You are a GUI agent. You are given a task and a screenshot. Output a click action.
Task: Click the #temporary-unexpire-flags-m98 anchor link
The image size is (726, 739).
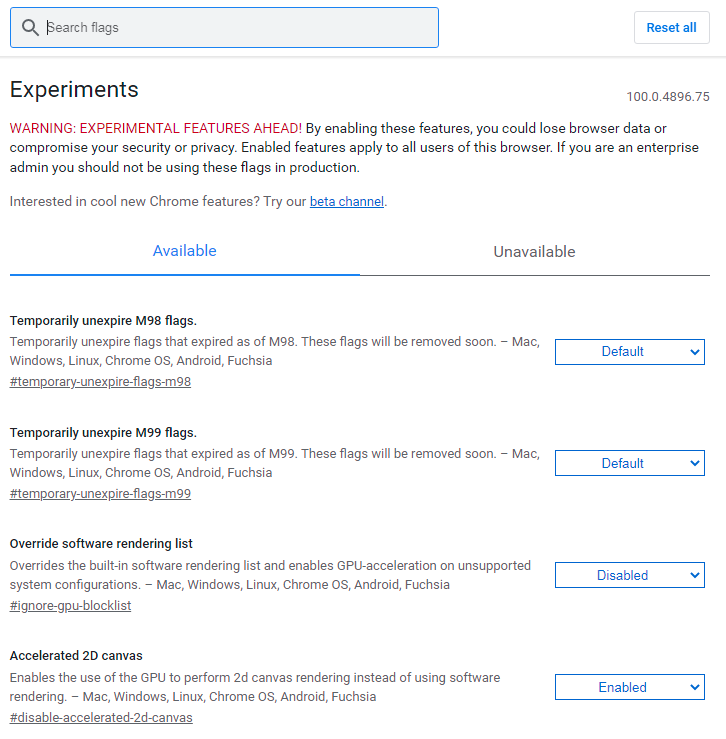tap(100, 382)
